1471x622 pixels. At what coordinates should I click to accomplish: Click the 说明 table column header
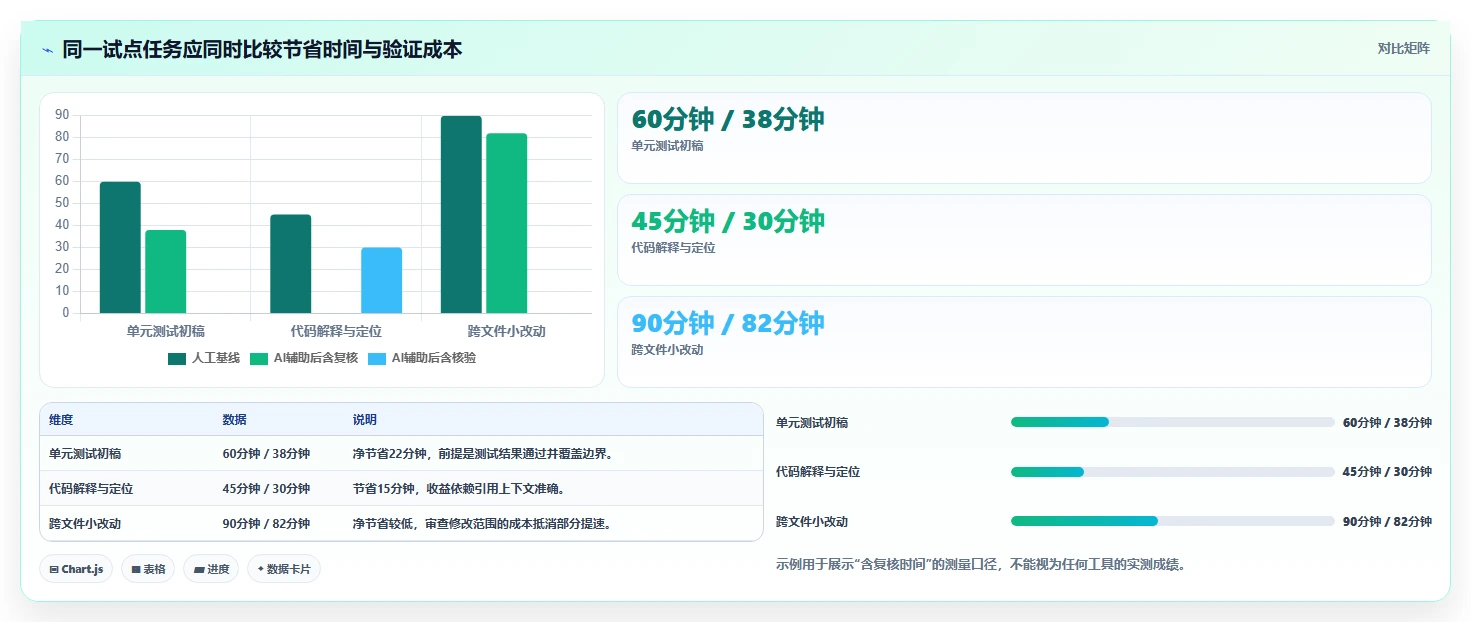pos(365,420)
